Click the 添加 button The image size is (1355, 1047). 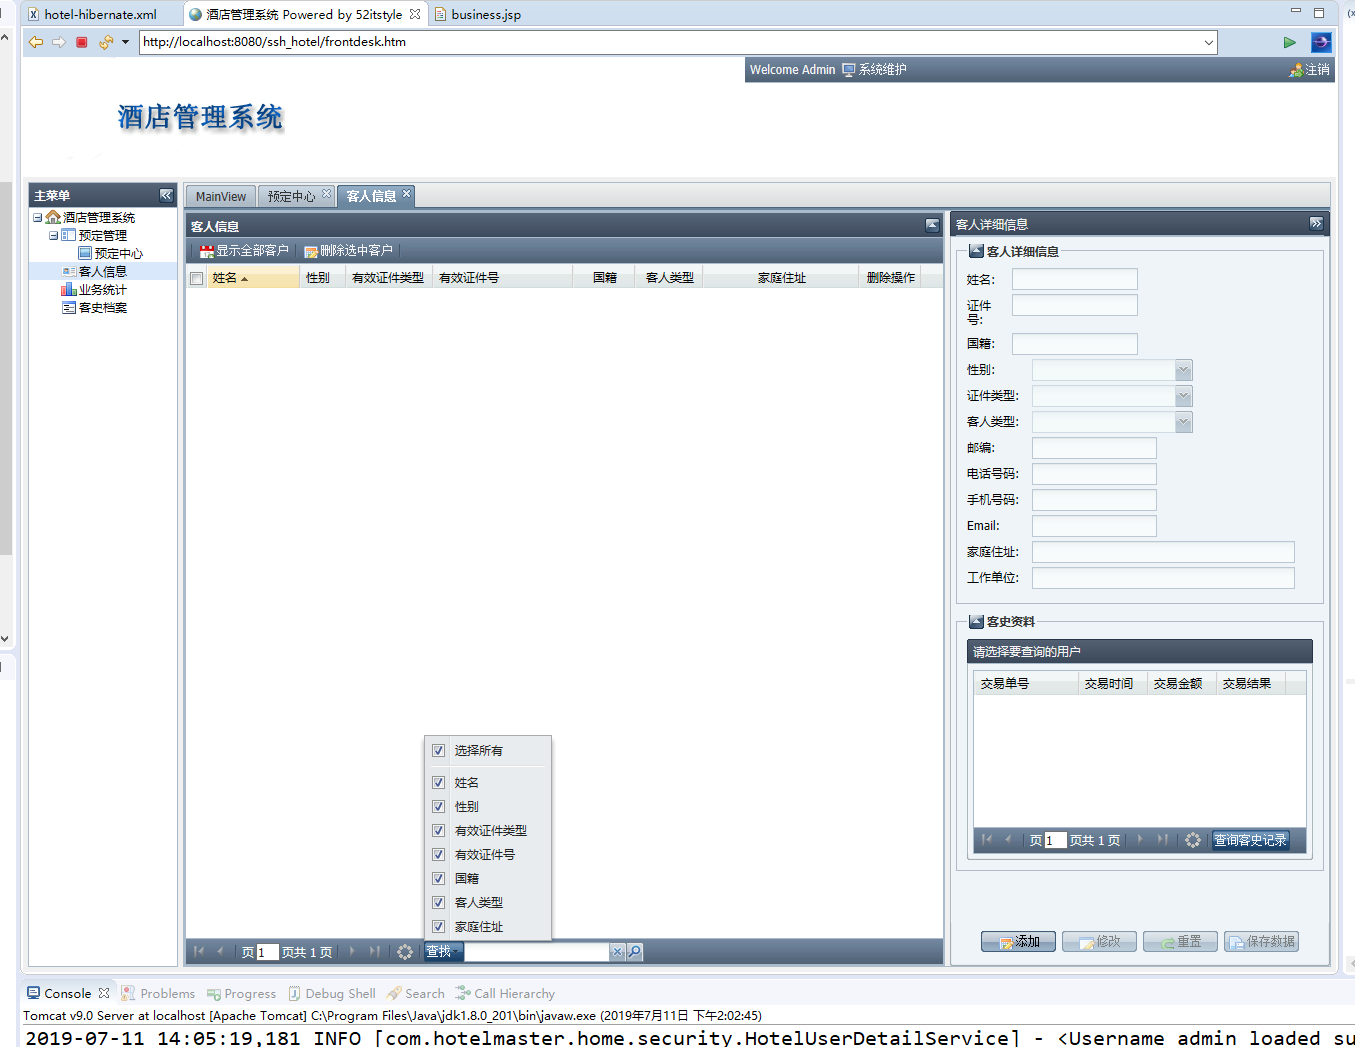1018,941
